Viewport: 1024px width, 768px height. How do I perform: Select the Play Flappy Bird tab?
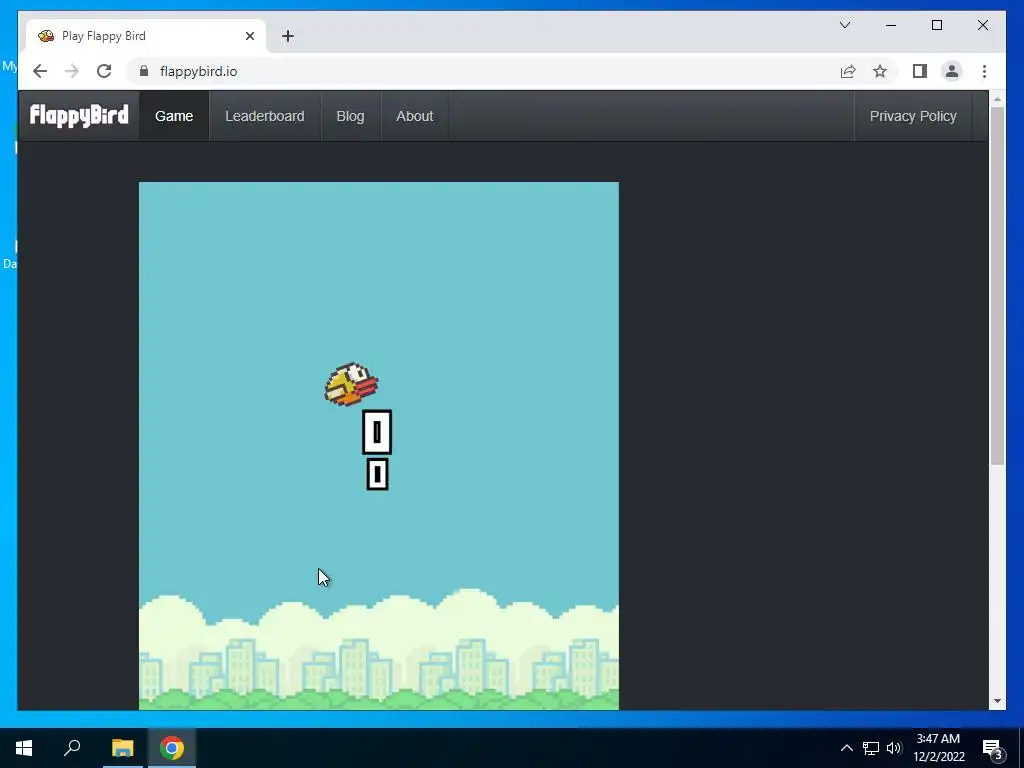tap(146, 36)
